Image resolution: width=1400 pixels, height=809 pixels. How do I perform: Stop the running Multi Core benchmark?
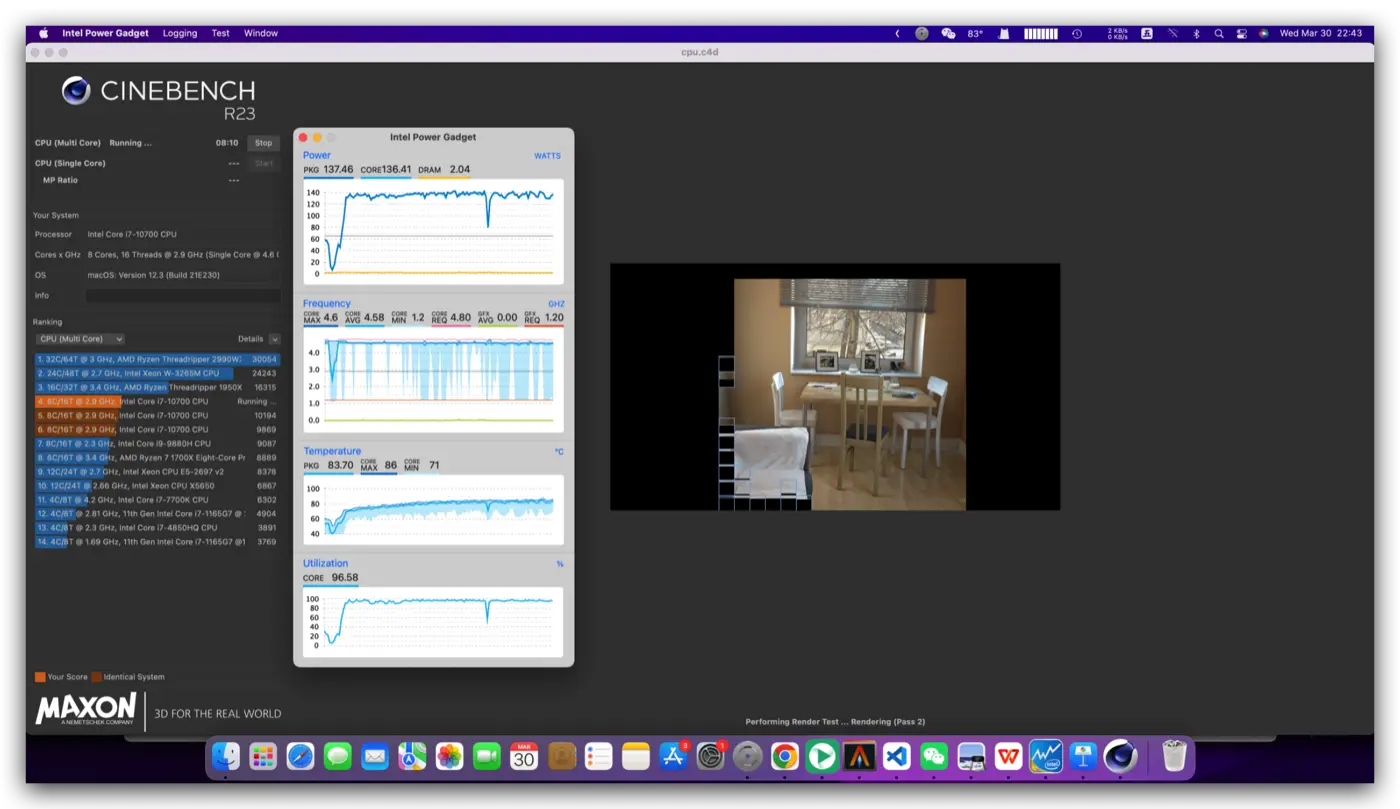tap(263, 143)
